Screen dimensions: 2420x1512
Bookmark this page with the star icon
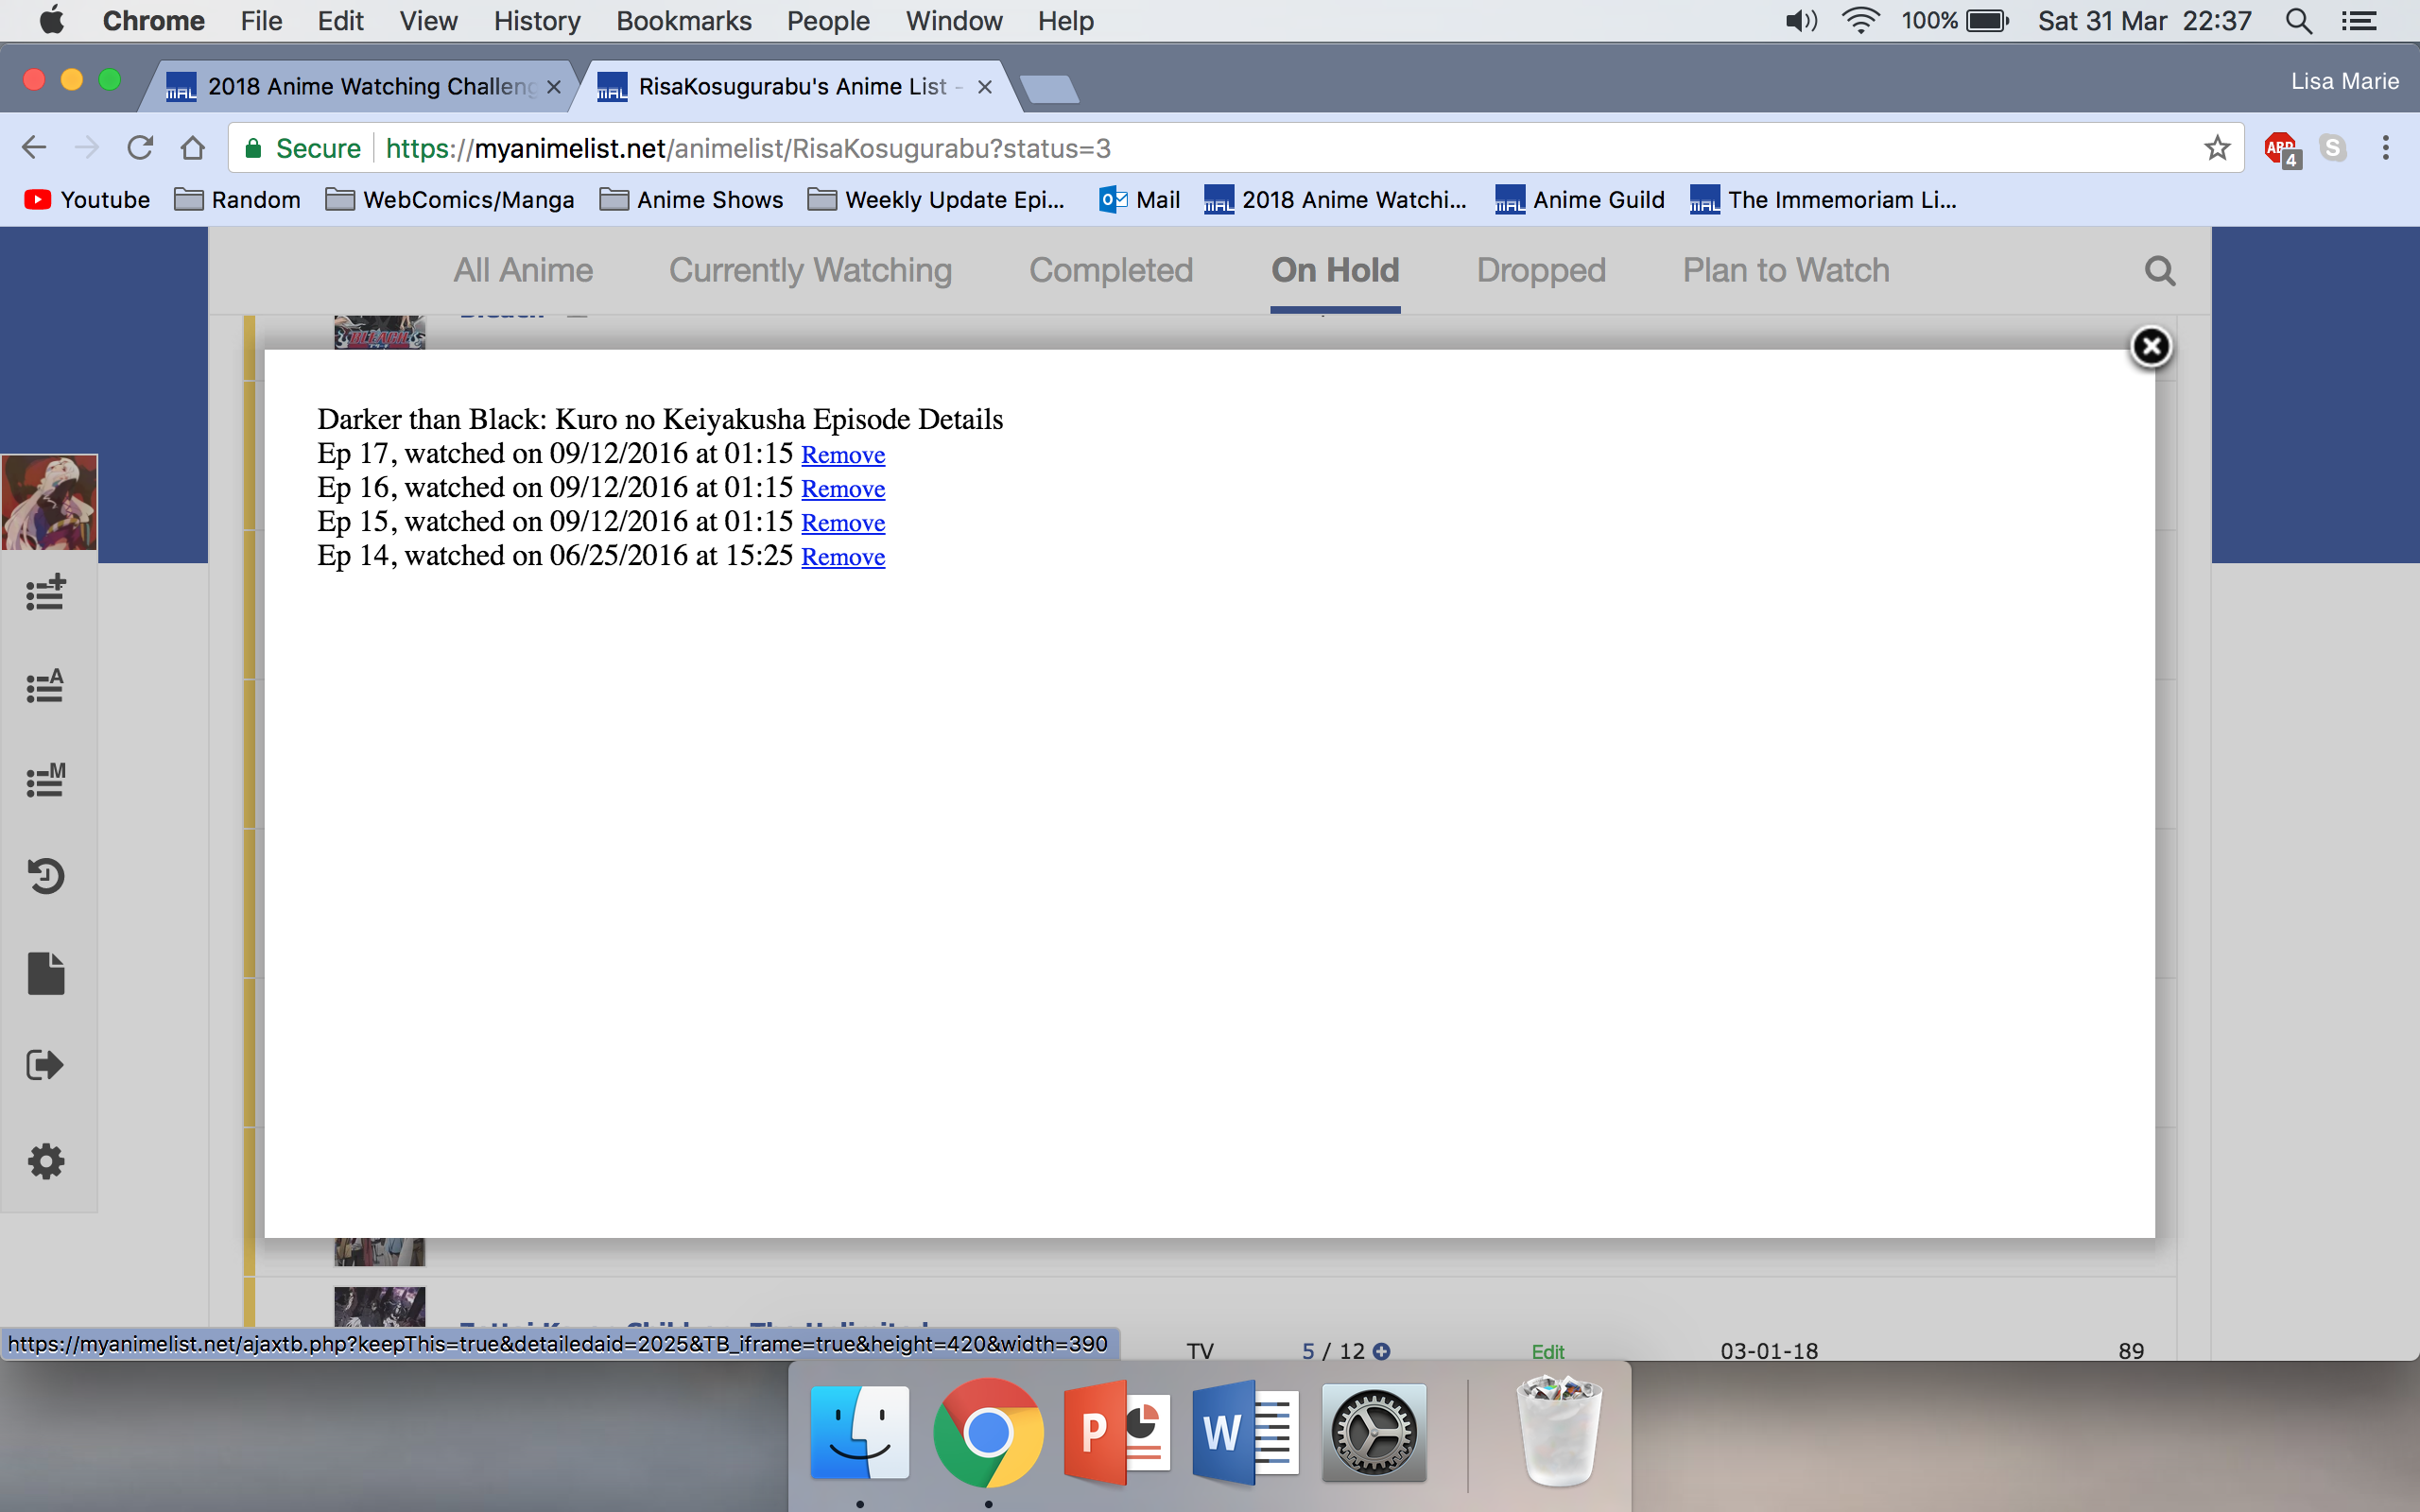(x=2216, y=148)
